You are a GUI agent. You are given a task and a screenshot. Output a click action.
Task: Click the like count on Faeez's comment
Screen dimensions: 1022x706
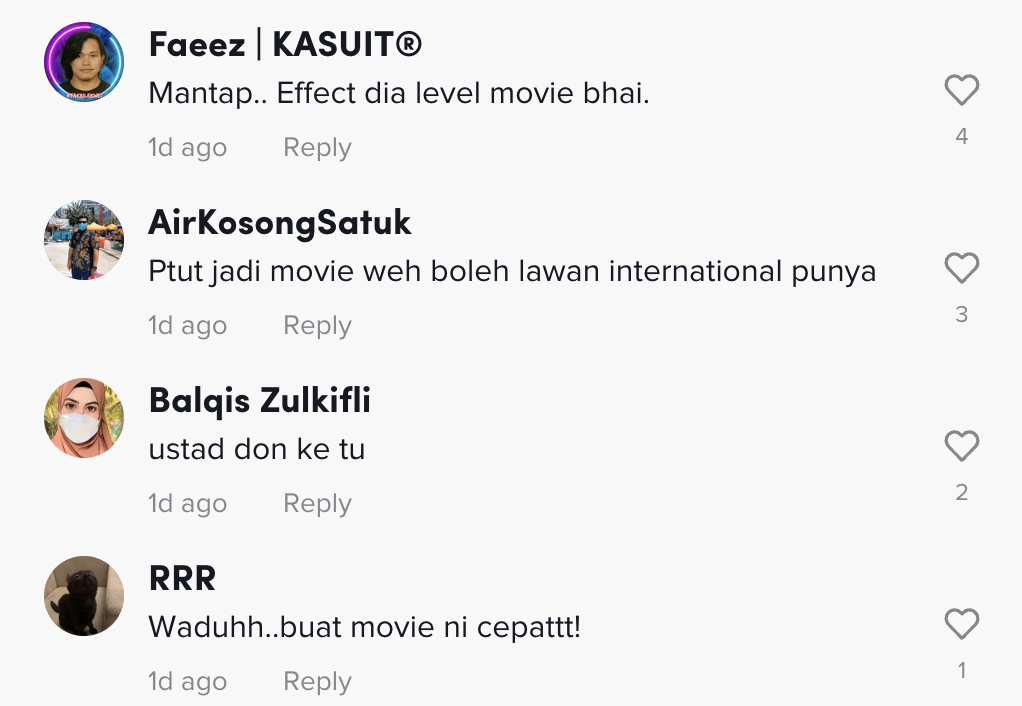[961, 137]
